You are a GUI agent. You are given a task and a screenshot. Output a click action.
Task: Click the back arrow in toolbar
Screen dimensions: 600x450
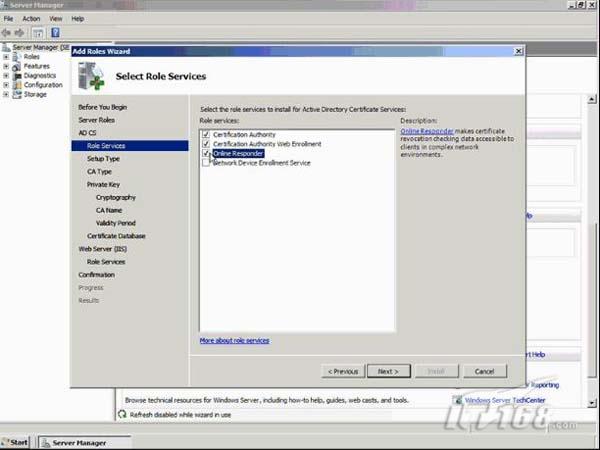click(8, 32)
